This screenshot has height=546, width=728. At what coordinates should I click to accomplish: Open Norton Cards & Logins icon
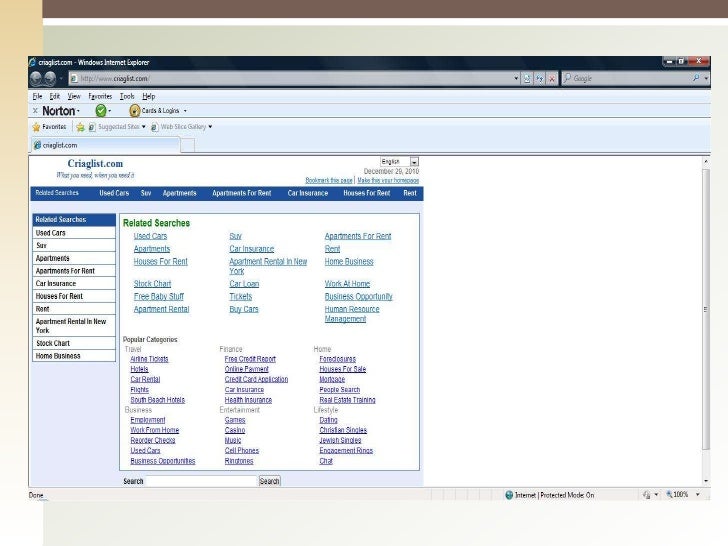click(135, 110)
